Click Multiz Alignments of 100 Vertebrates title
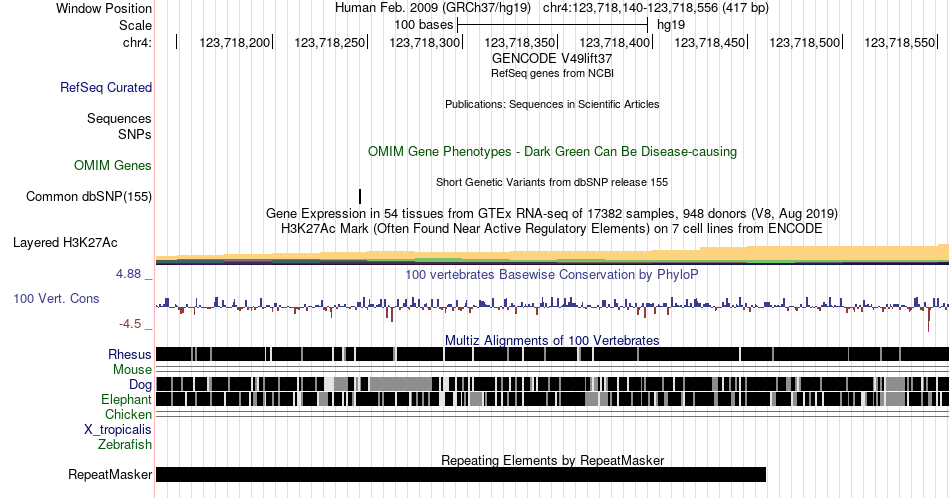The height and width of the screenshot is (498, 950). 552,340
